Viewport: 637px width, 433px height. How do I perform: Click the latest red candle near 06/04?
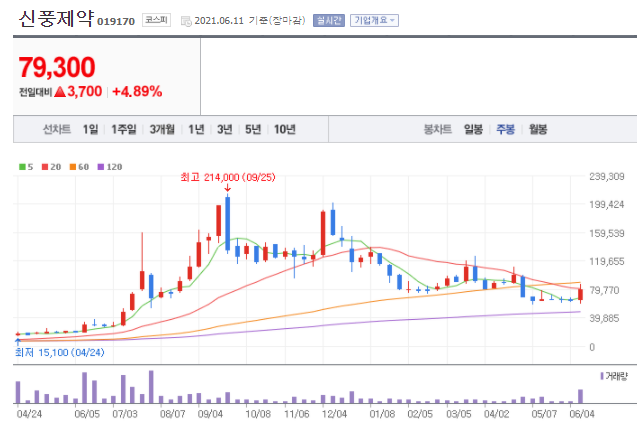(581, 294)
